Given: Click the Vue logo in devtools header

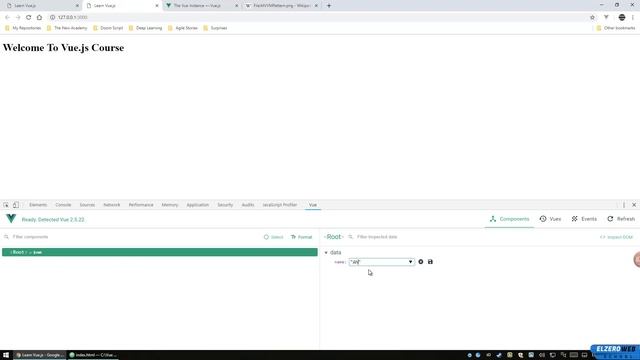Looking at the screenshot, I should click(x=11, y=219).
